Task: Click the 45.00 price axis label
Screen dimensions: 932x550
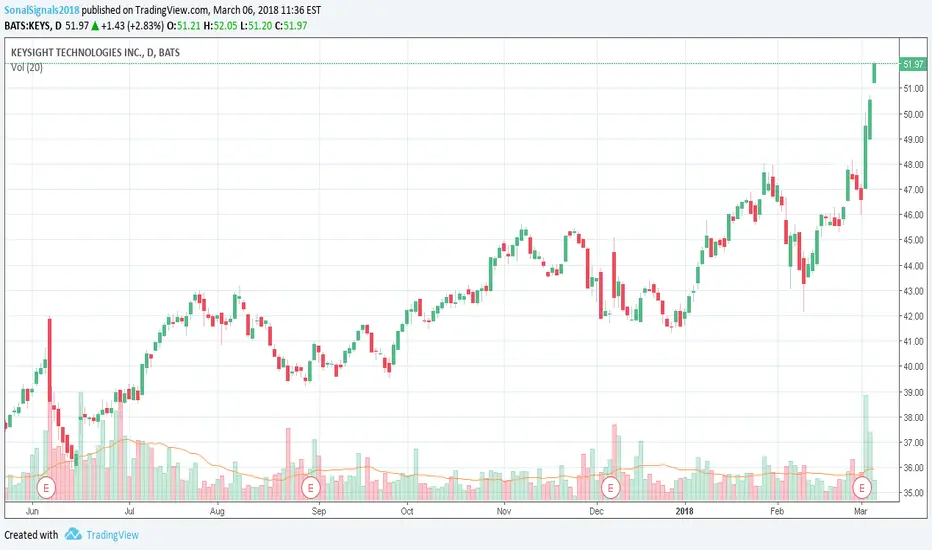Action: [913, 240]
